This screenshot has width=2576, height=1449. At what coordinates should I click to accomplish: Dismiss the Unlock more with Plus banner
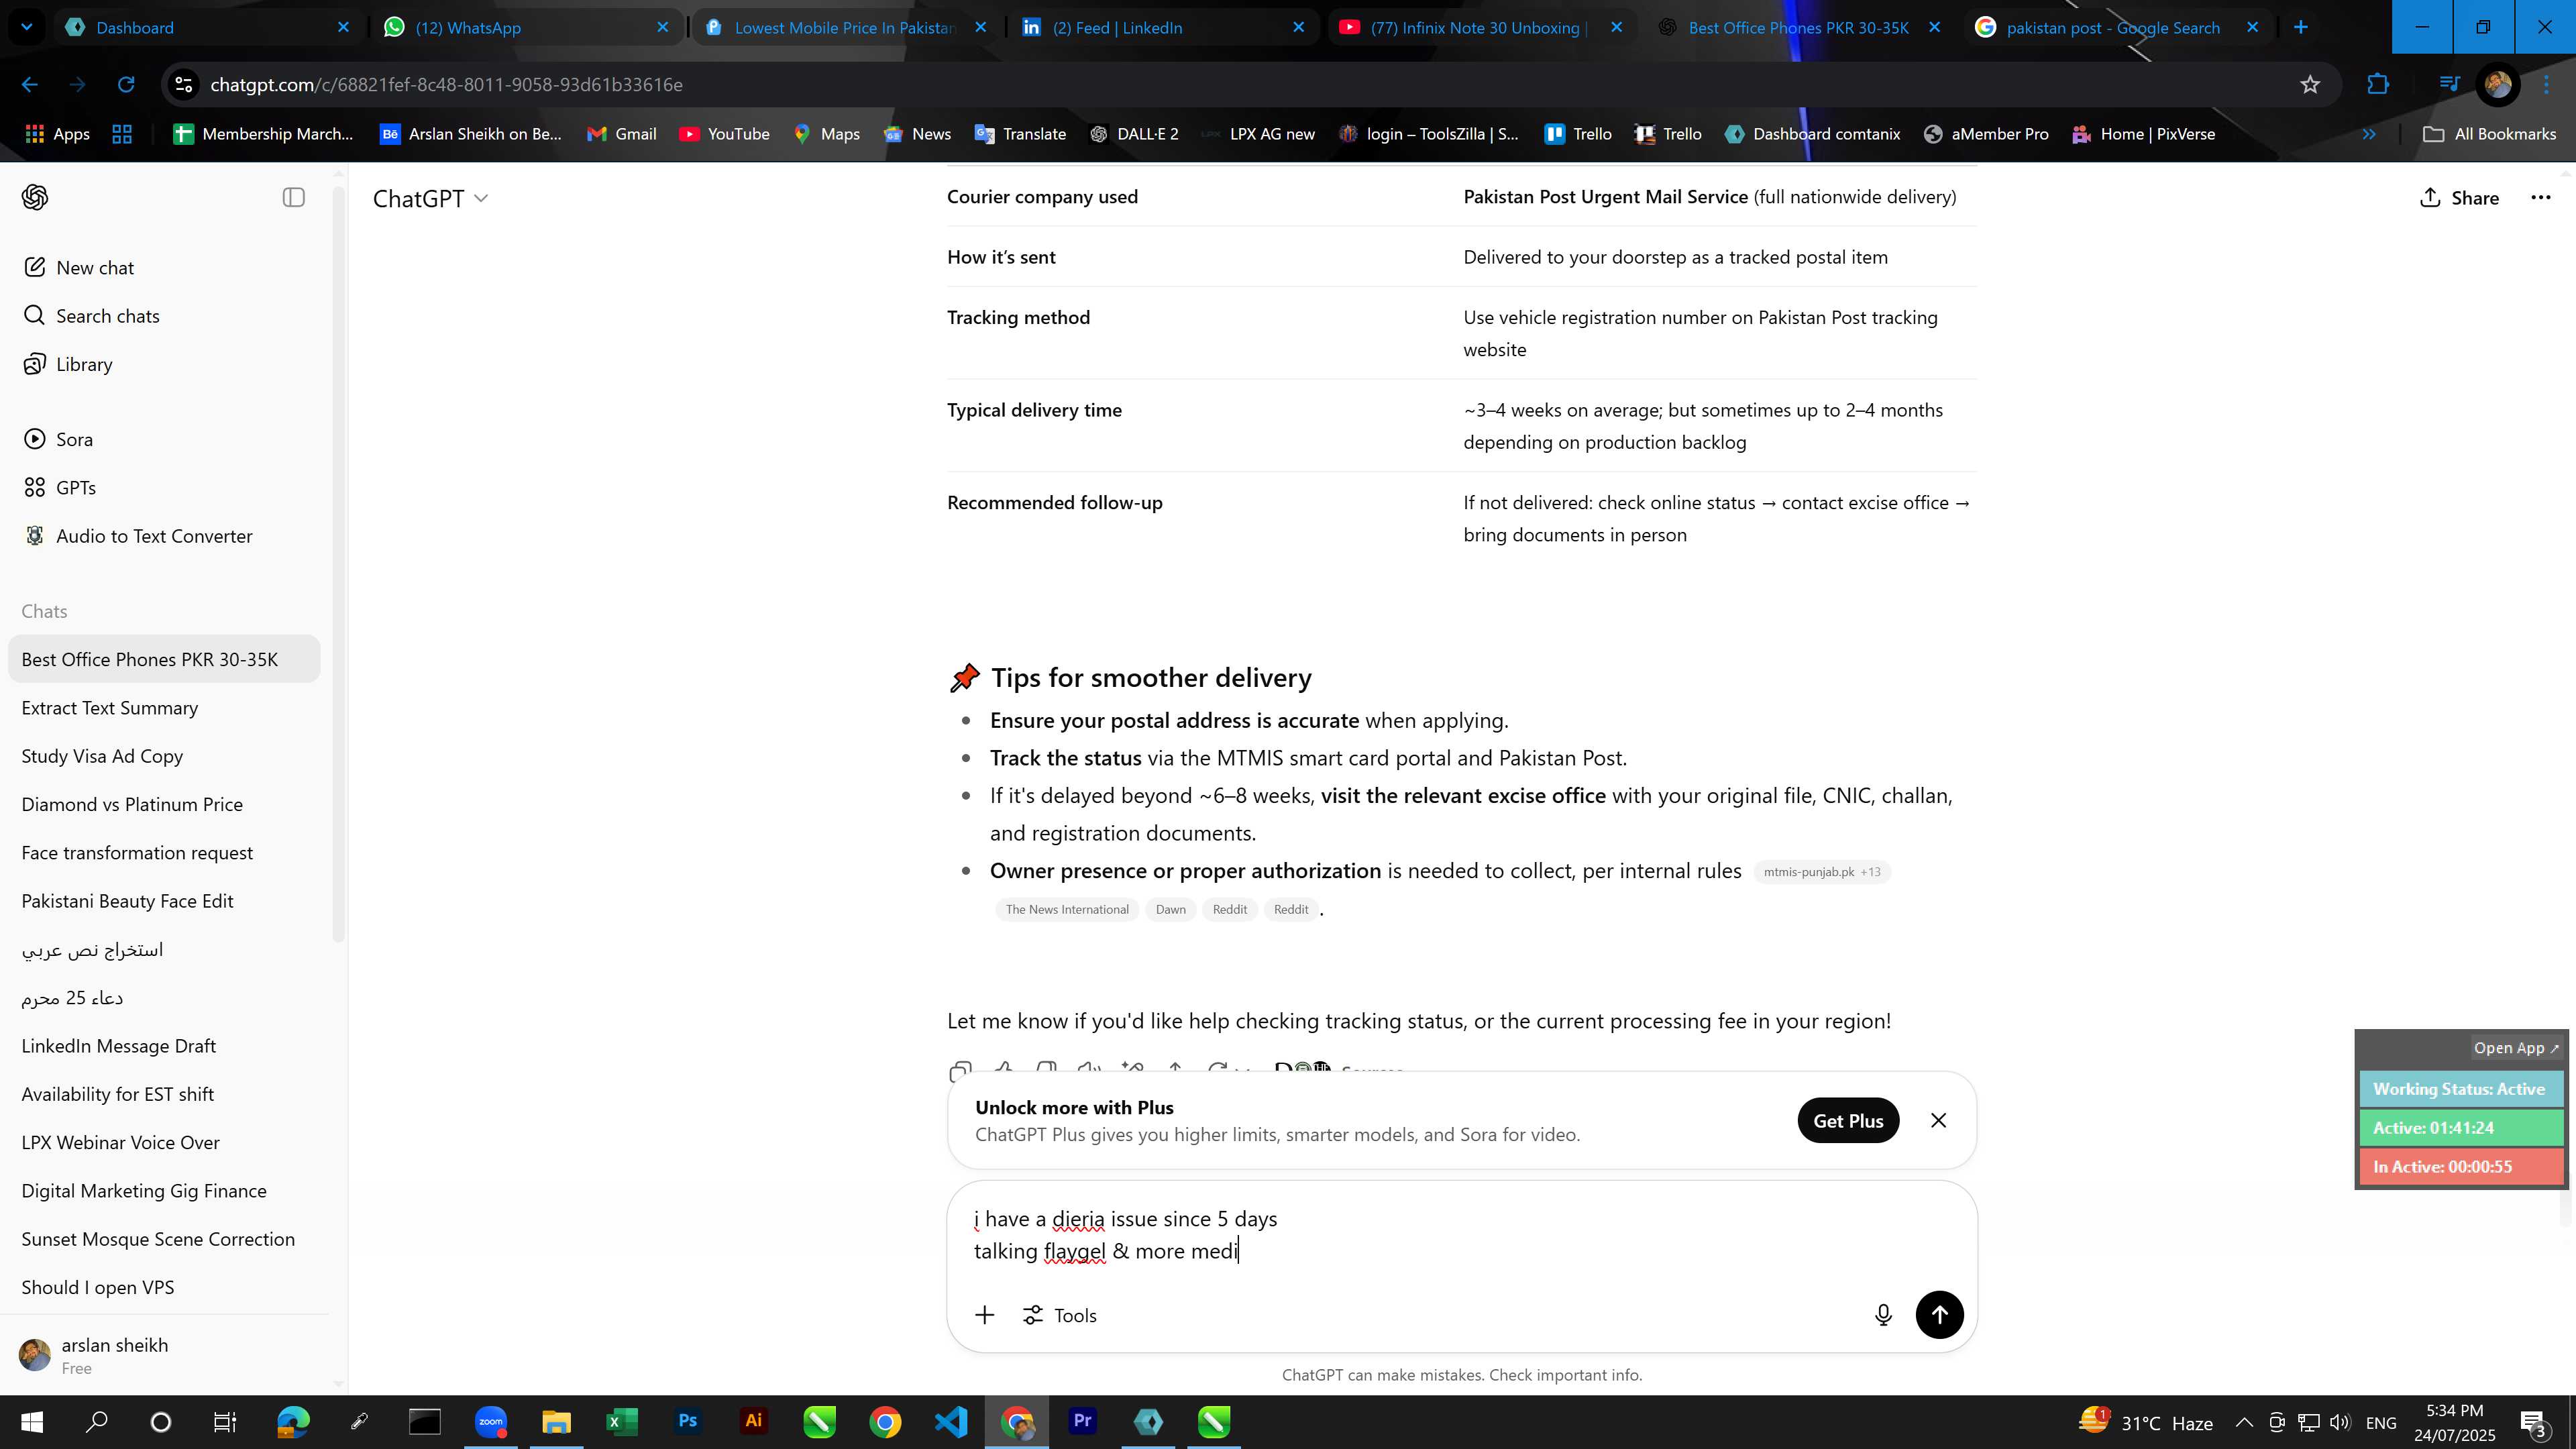[1938, 1120]
